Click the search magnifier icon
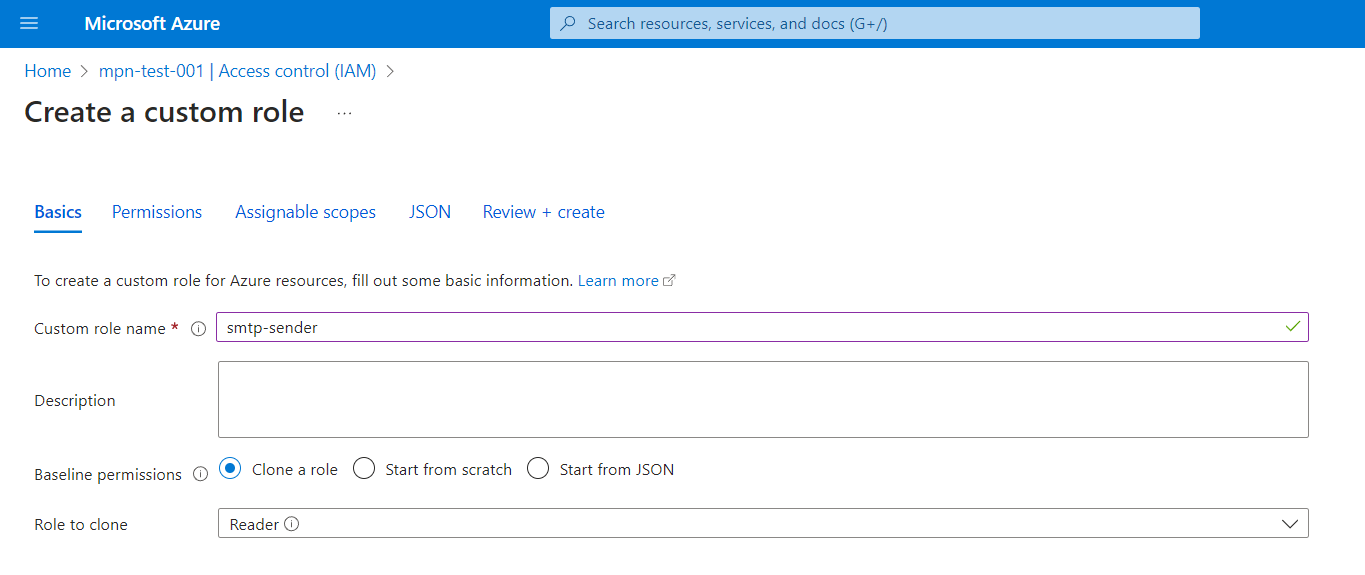This screenshot has height=575, width=1365. coord(568,23)
